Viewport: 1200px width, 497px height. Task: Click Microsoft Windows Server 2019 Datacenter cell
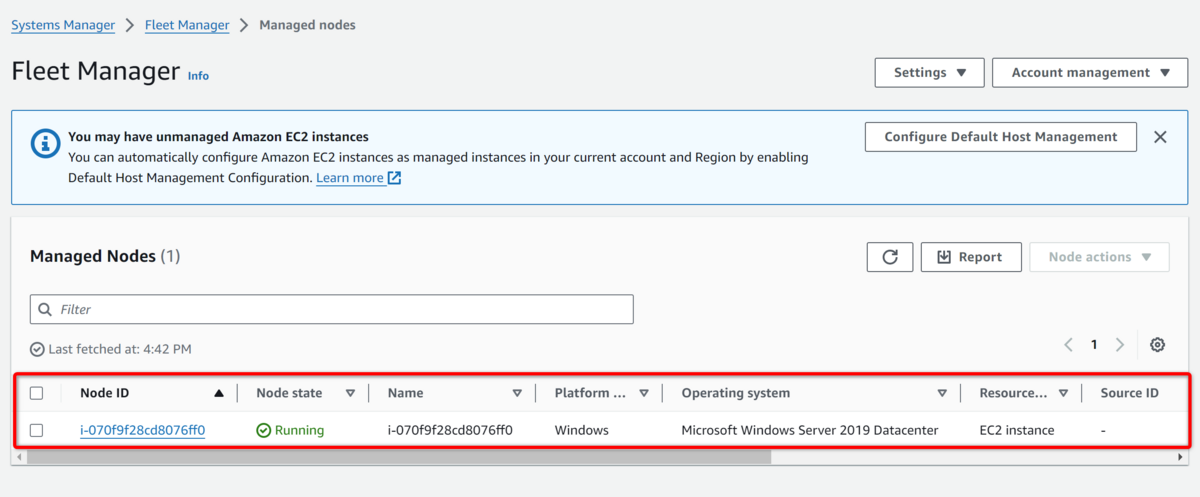click(x=810, y=430)
